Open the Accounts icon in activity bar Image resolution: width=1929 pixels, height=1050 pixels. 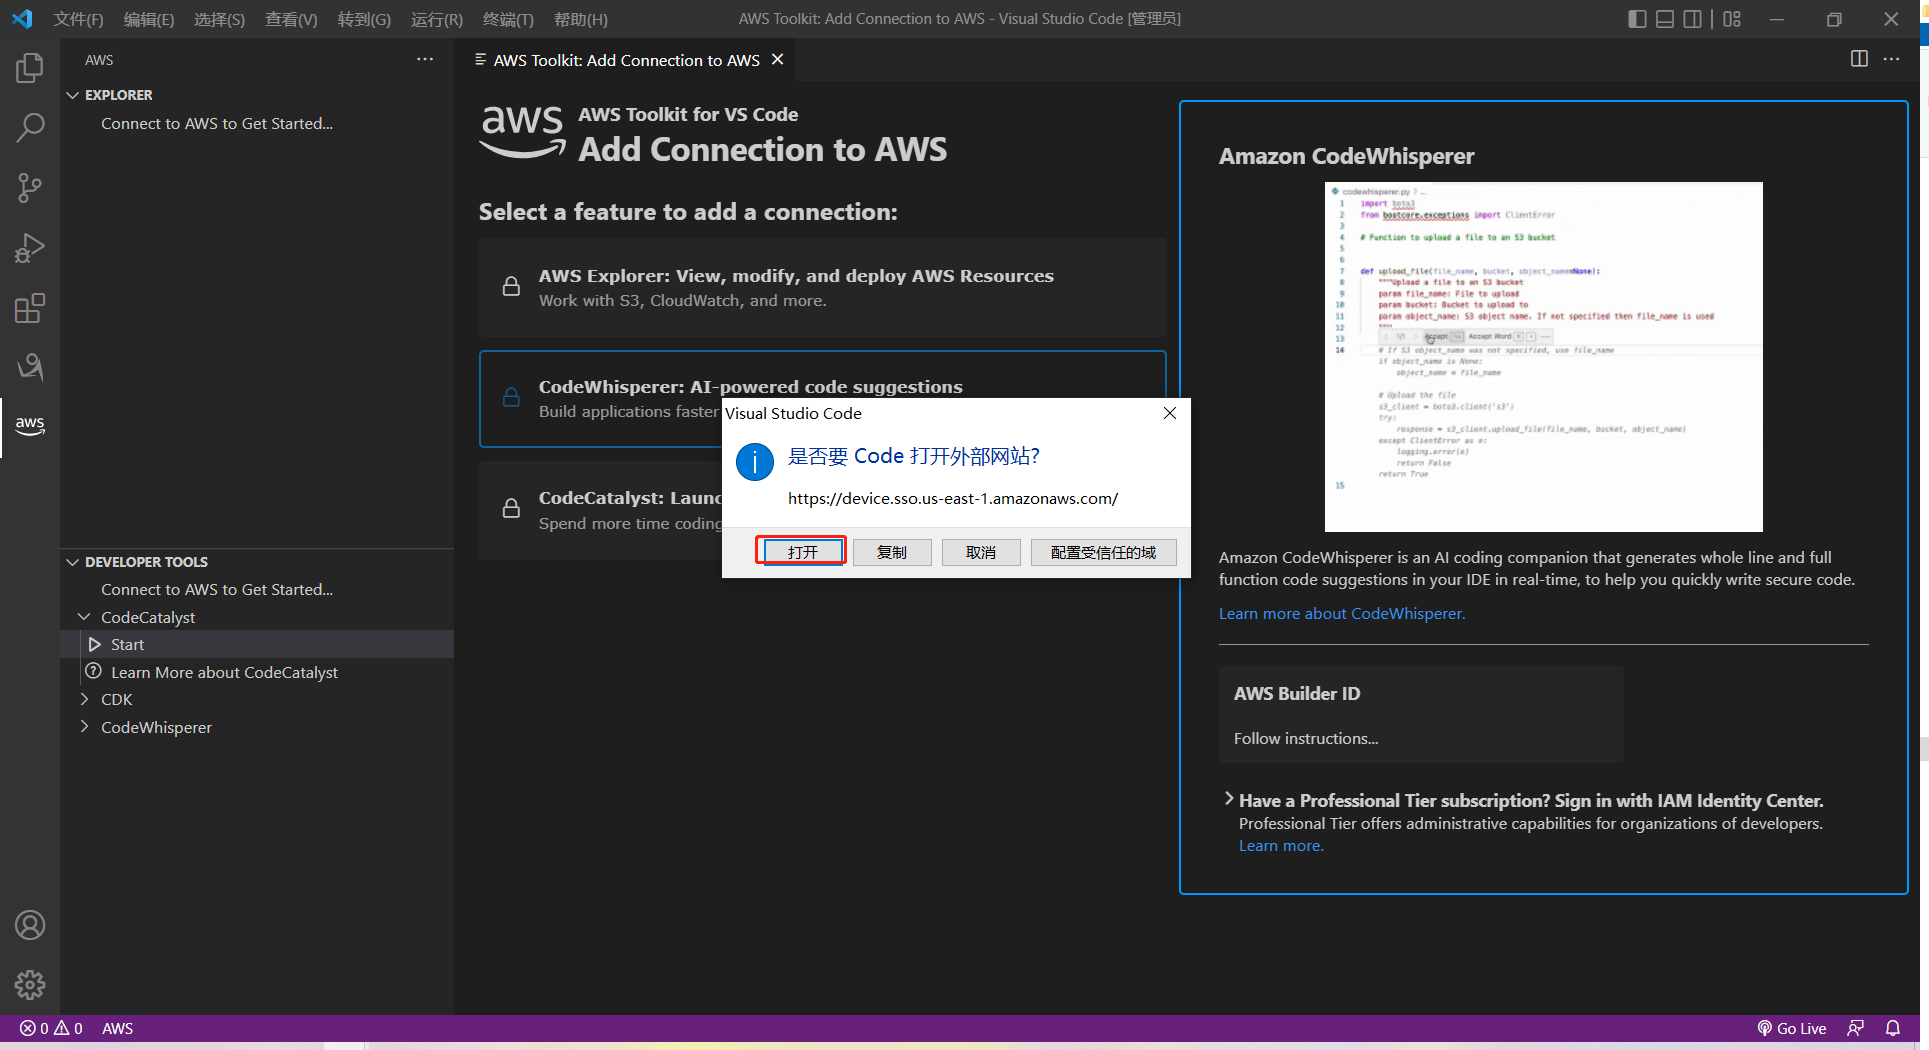click(30, 925)
